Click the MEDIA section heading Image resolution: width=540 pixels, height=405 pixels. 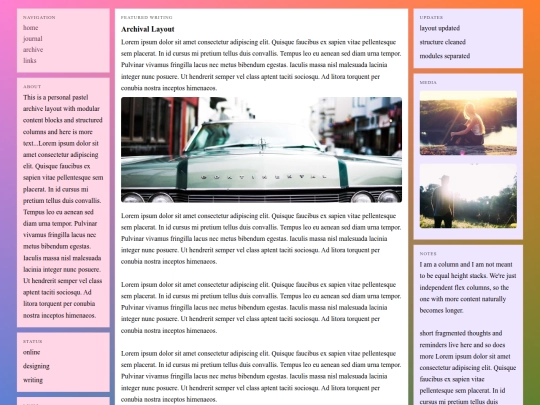[428, 82]
